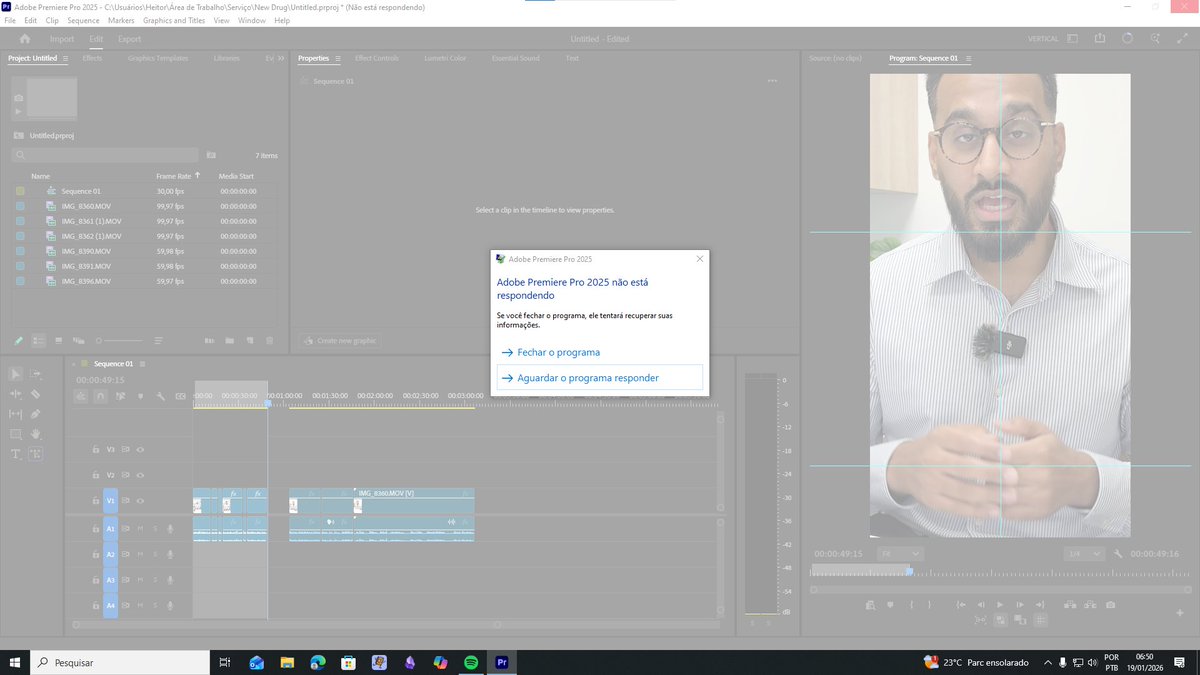Image resolution: width=1200 pixels, height=675 pixels.
Task: Click the captions track CC icon
Action: tap(181, 396)
